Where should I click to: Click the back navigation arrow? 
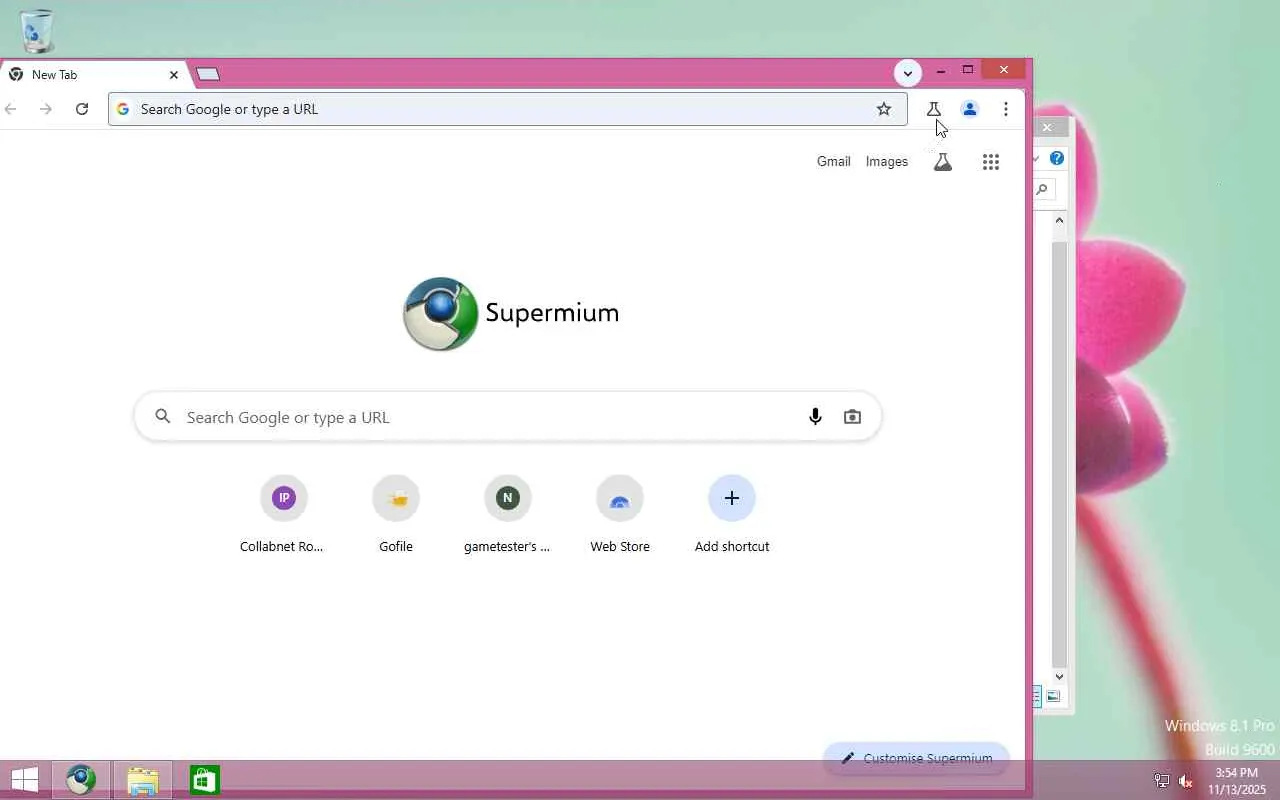(x=11, y=109)
